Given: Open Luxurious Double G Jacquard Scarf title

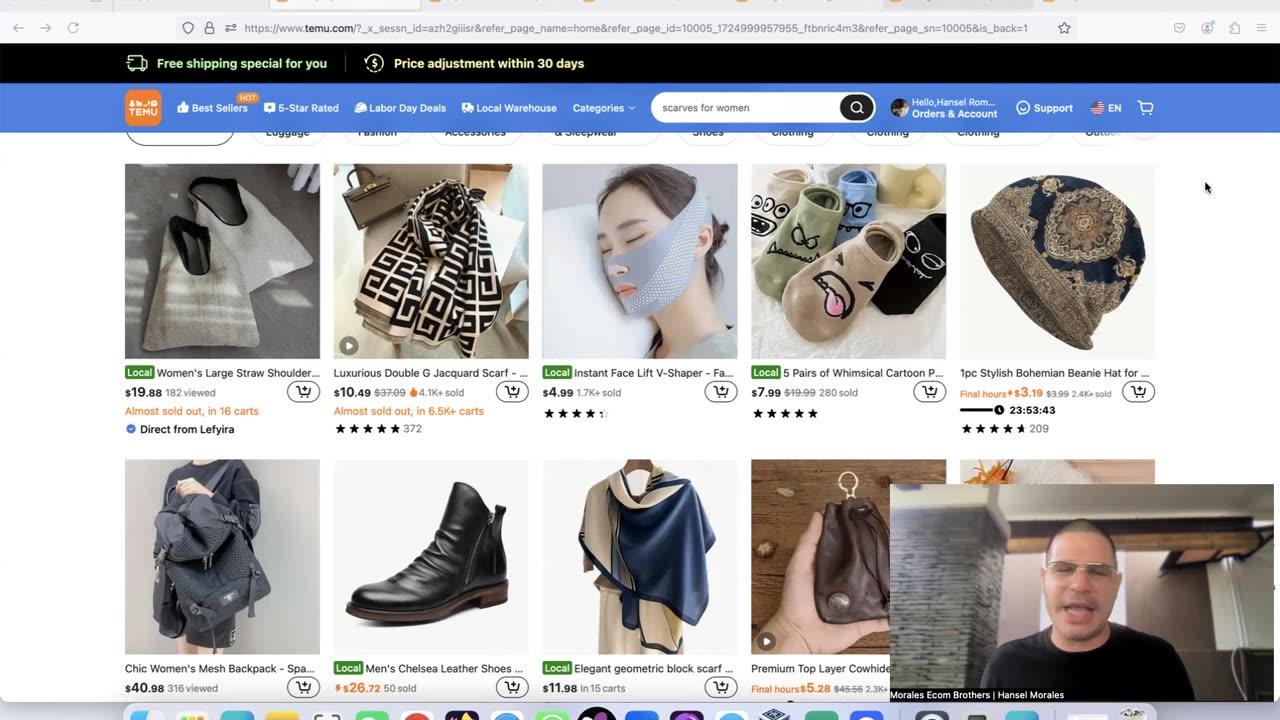Looking at the screenshot, I should click(x=430, y=373).
